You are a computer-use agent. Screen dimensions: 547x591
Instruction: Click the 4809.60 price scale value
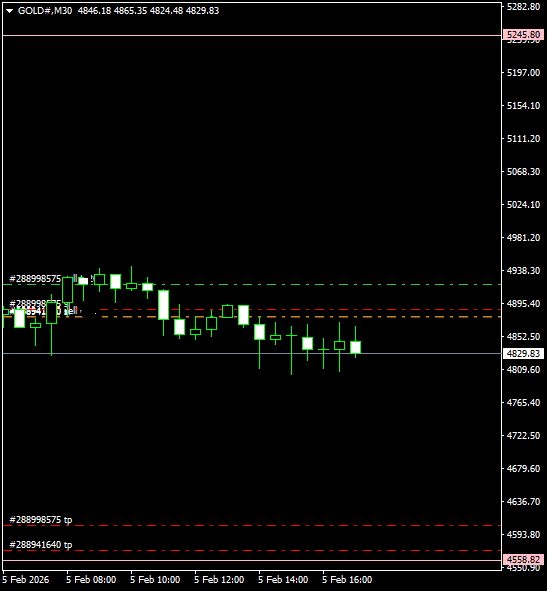pyautogui.click(x=523, y=369)
